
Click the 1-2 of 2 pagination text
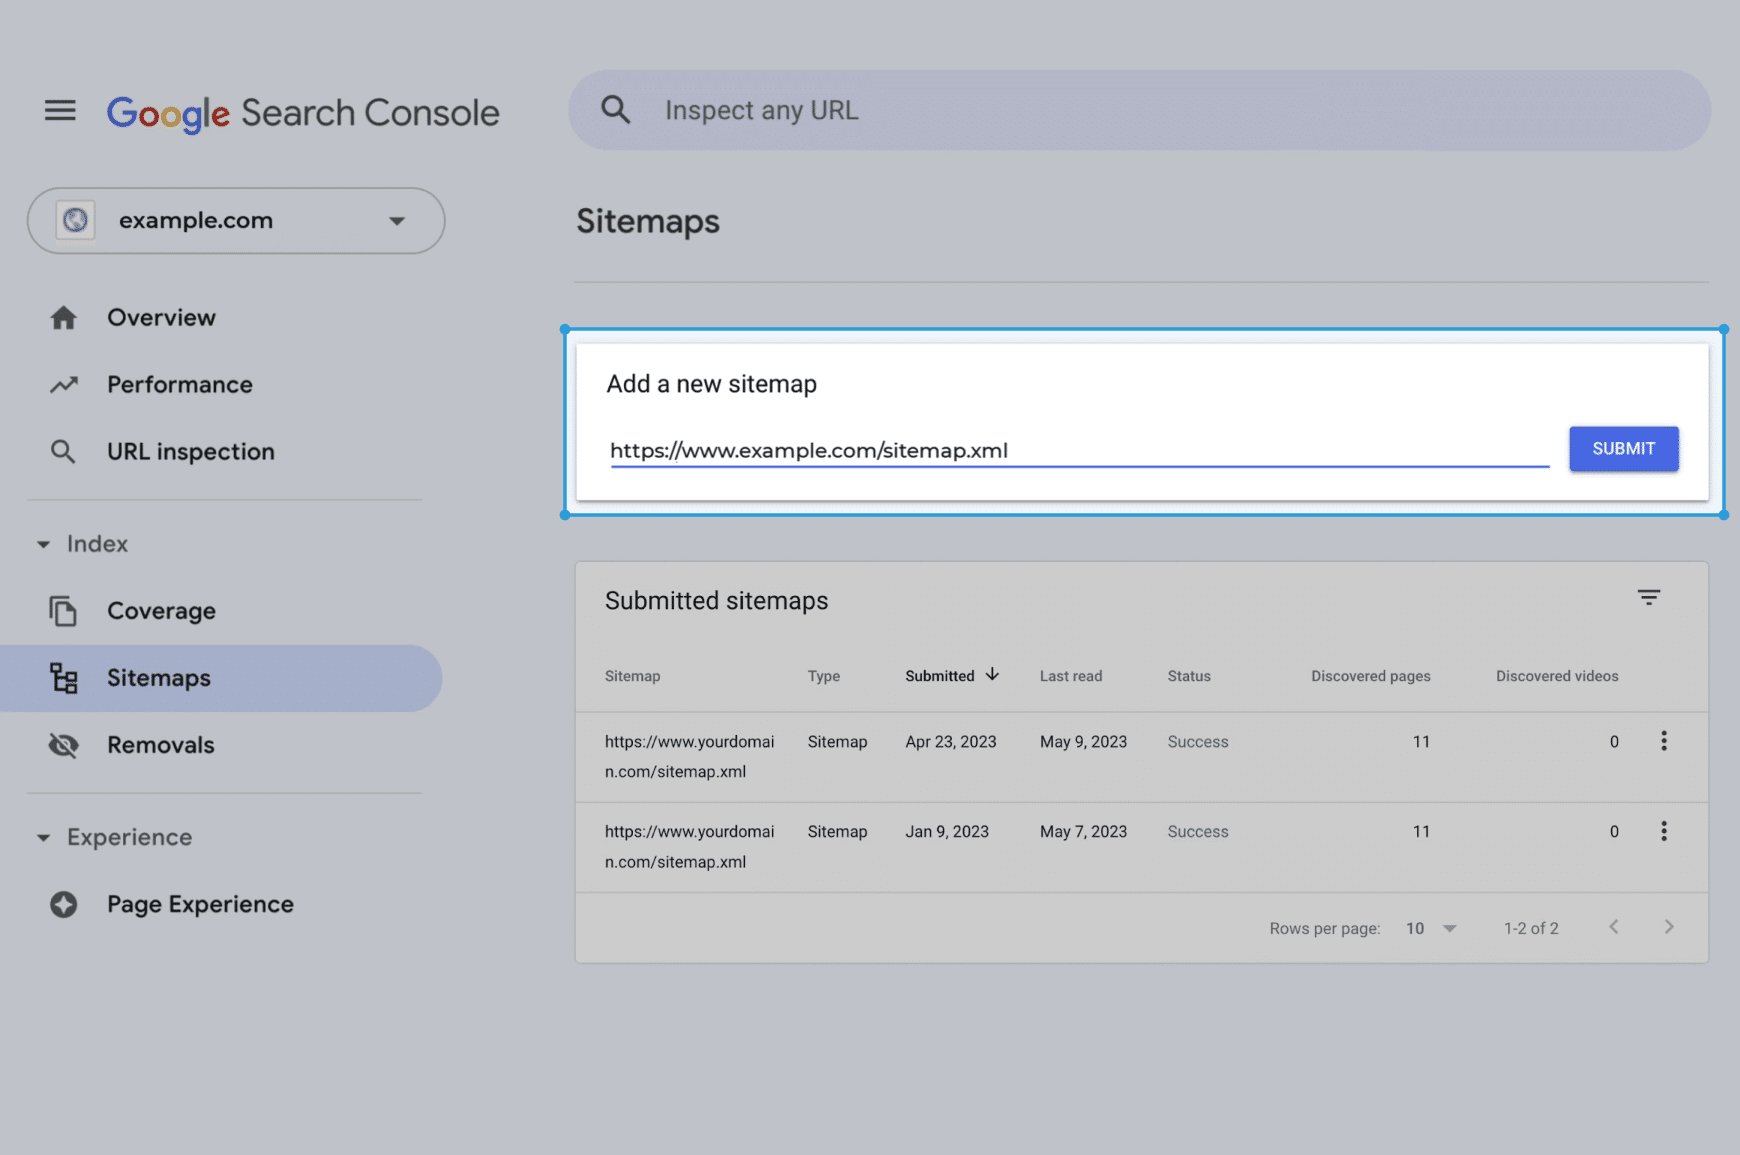(1531, 928)
